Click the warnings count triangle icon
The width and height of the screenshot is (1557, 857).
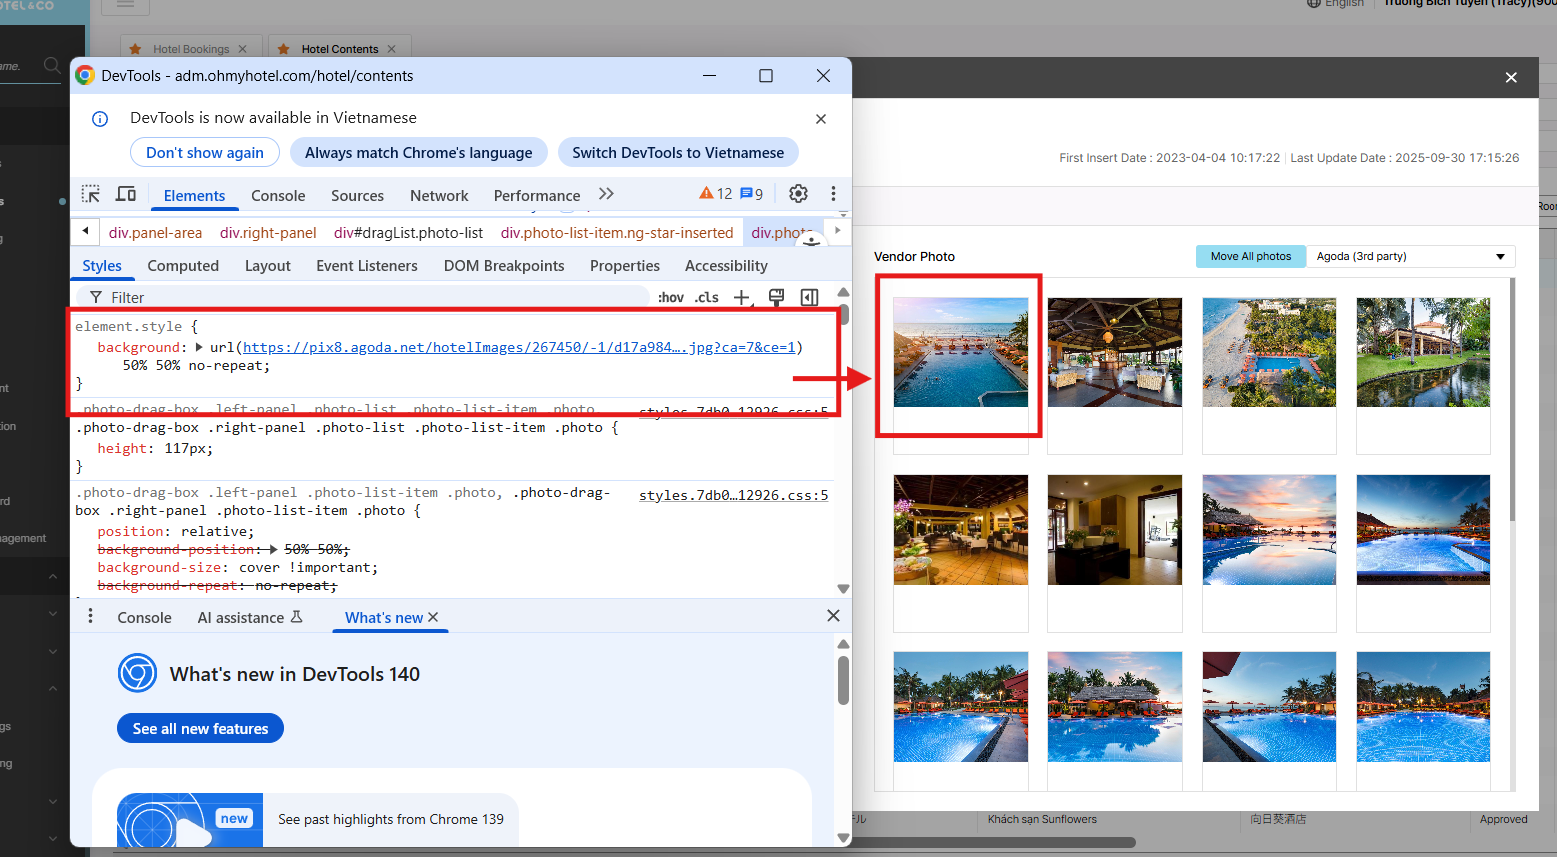tap(707, 194)
